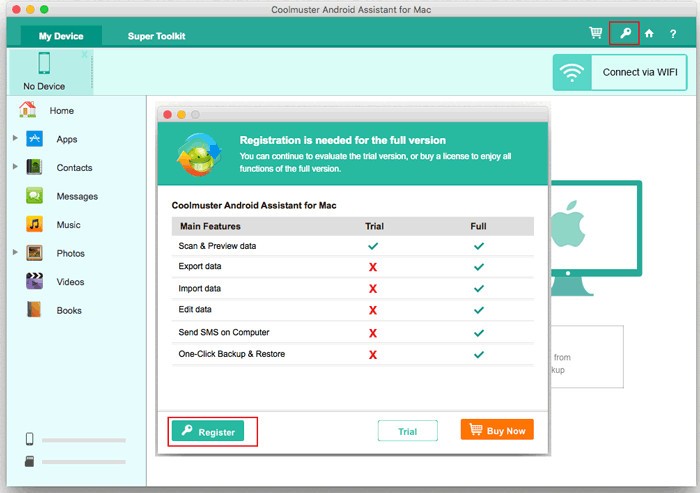Close the No Device tab
Screen dimensions: 700x493
click(x=84, y=54)
